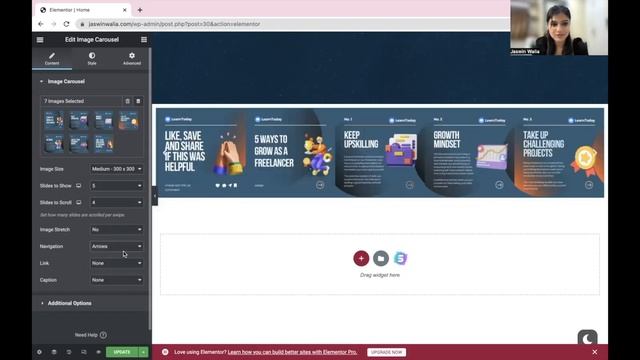The image size is (640, 360).
Task: Click the browser back arrow
Action: click(x=41, y=24)
